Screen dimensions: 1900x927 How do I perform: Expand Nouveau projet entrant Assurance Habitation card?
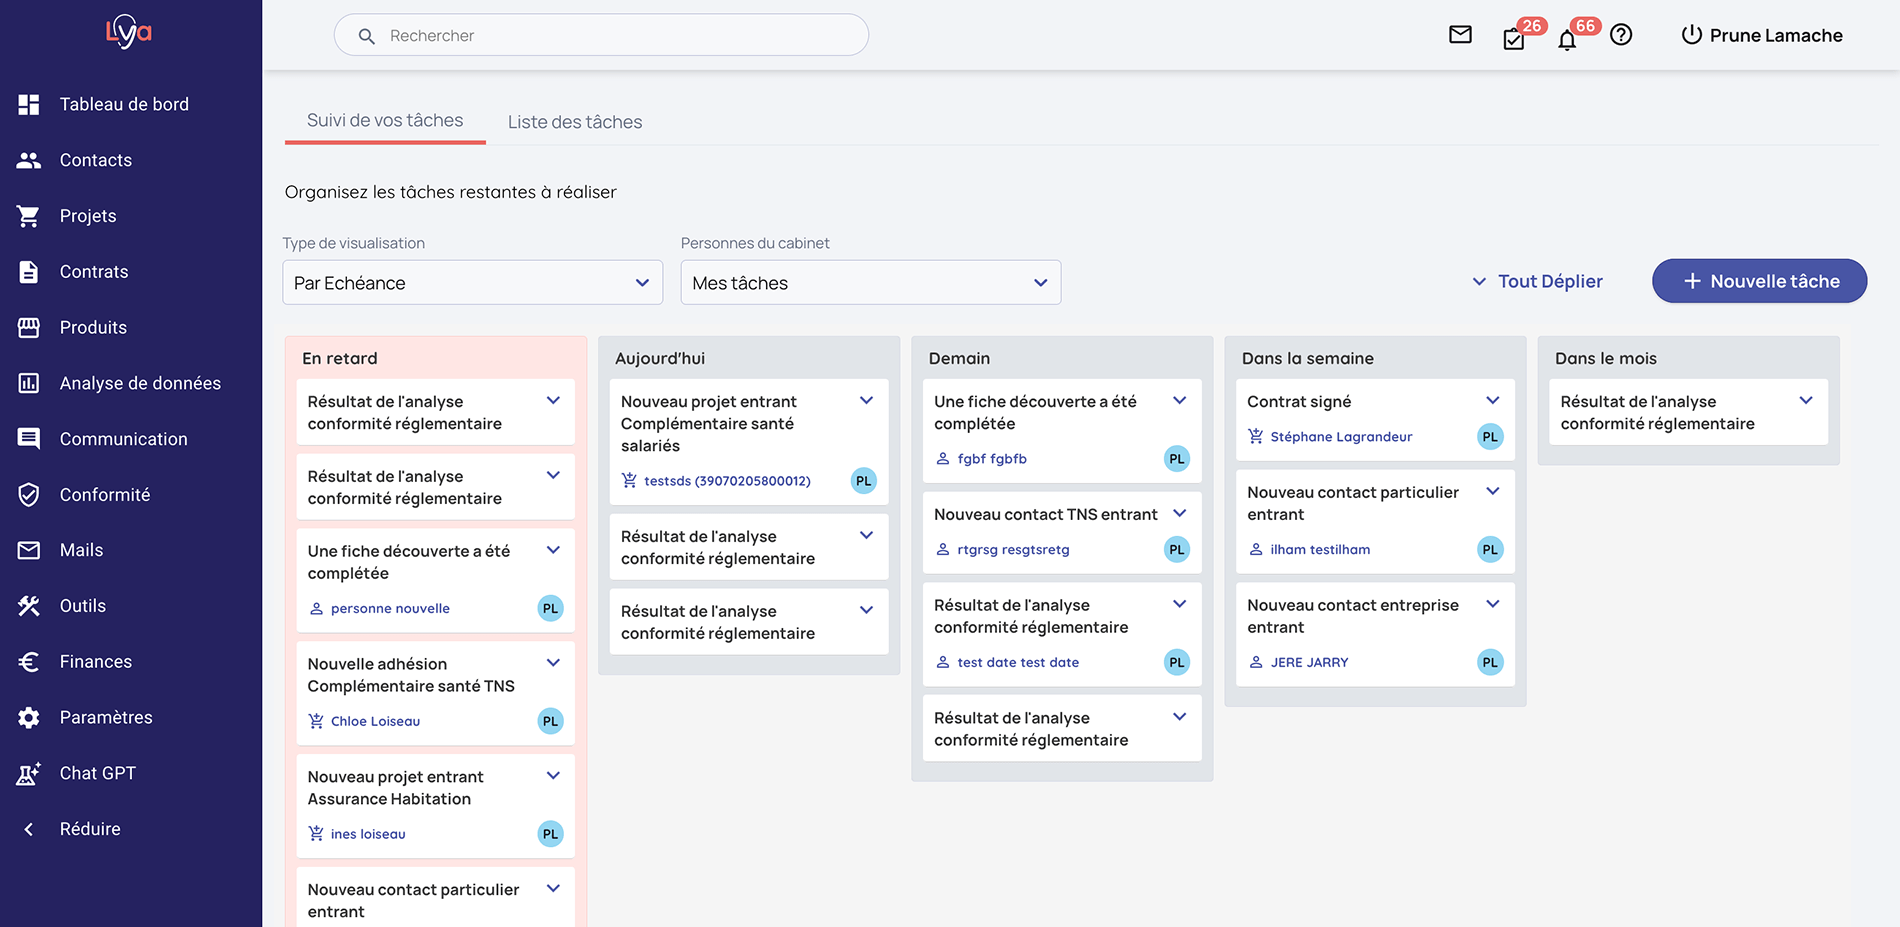pyautogui.click(x=553, y=776)
